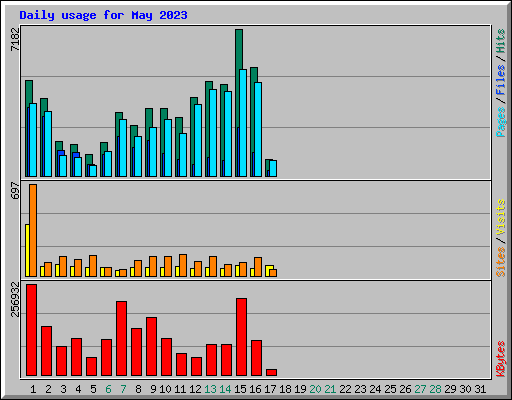The width and height of the screenshot is (512, 400).
Task: Click the cyan pages bar for day 17
Action: pos(273,168)
